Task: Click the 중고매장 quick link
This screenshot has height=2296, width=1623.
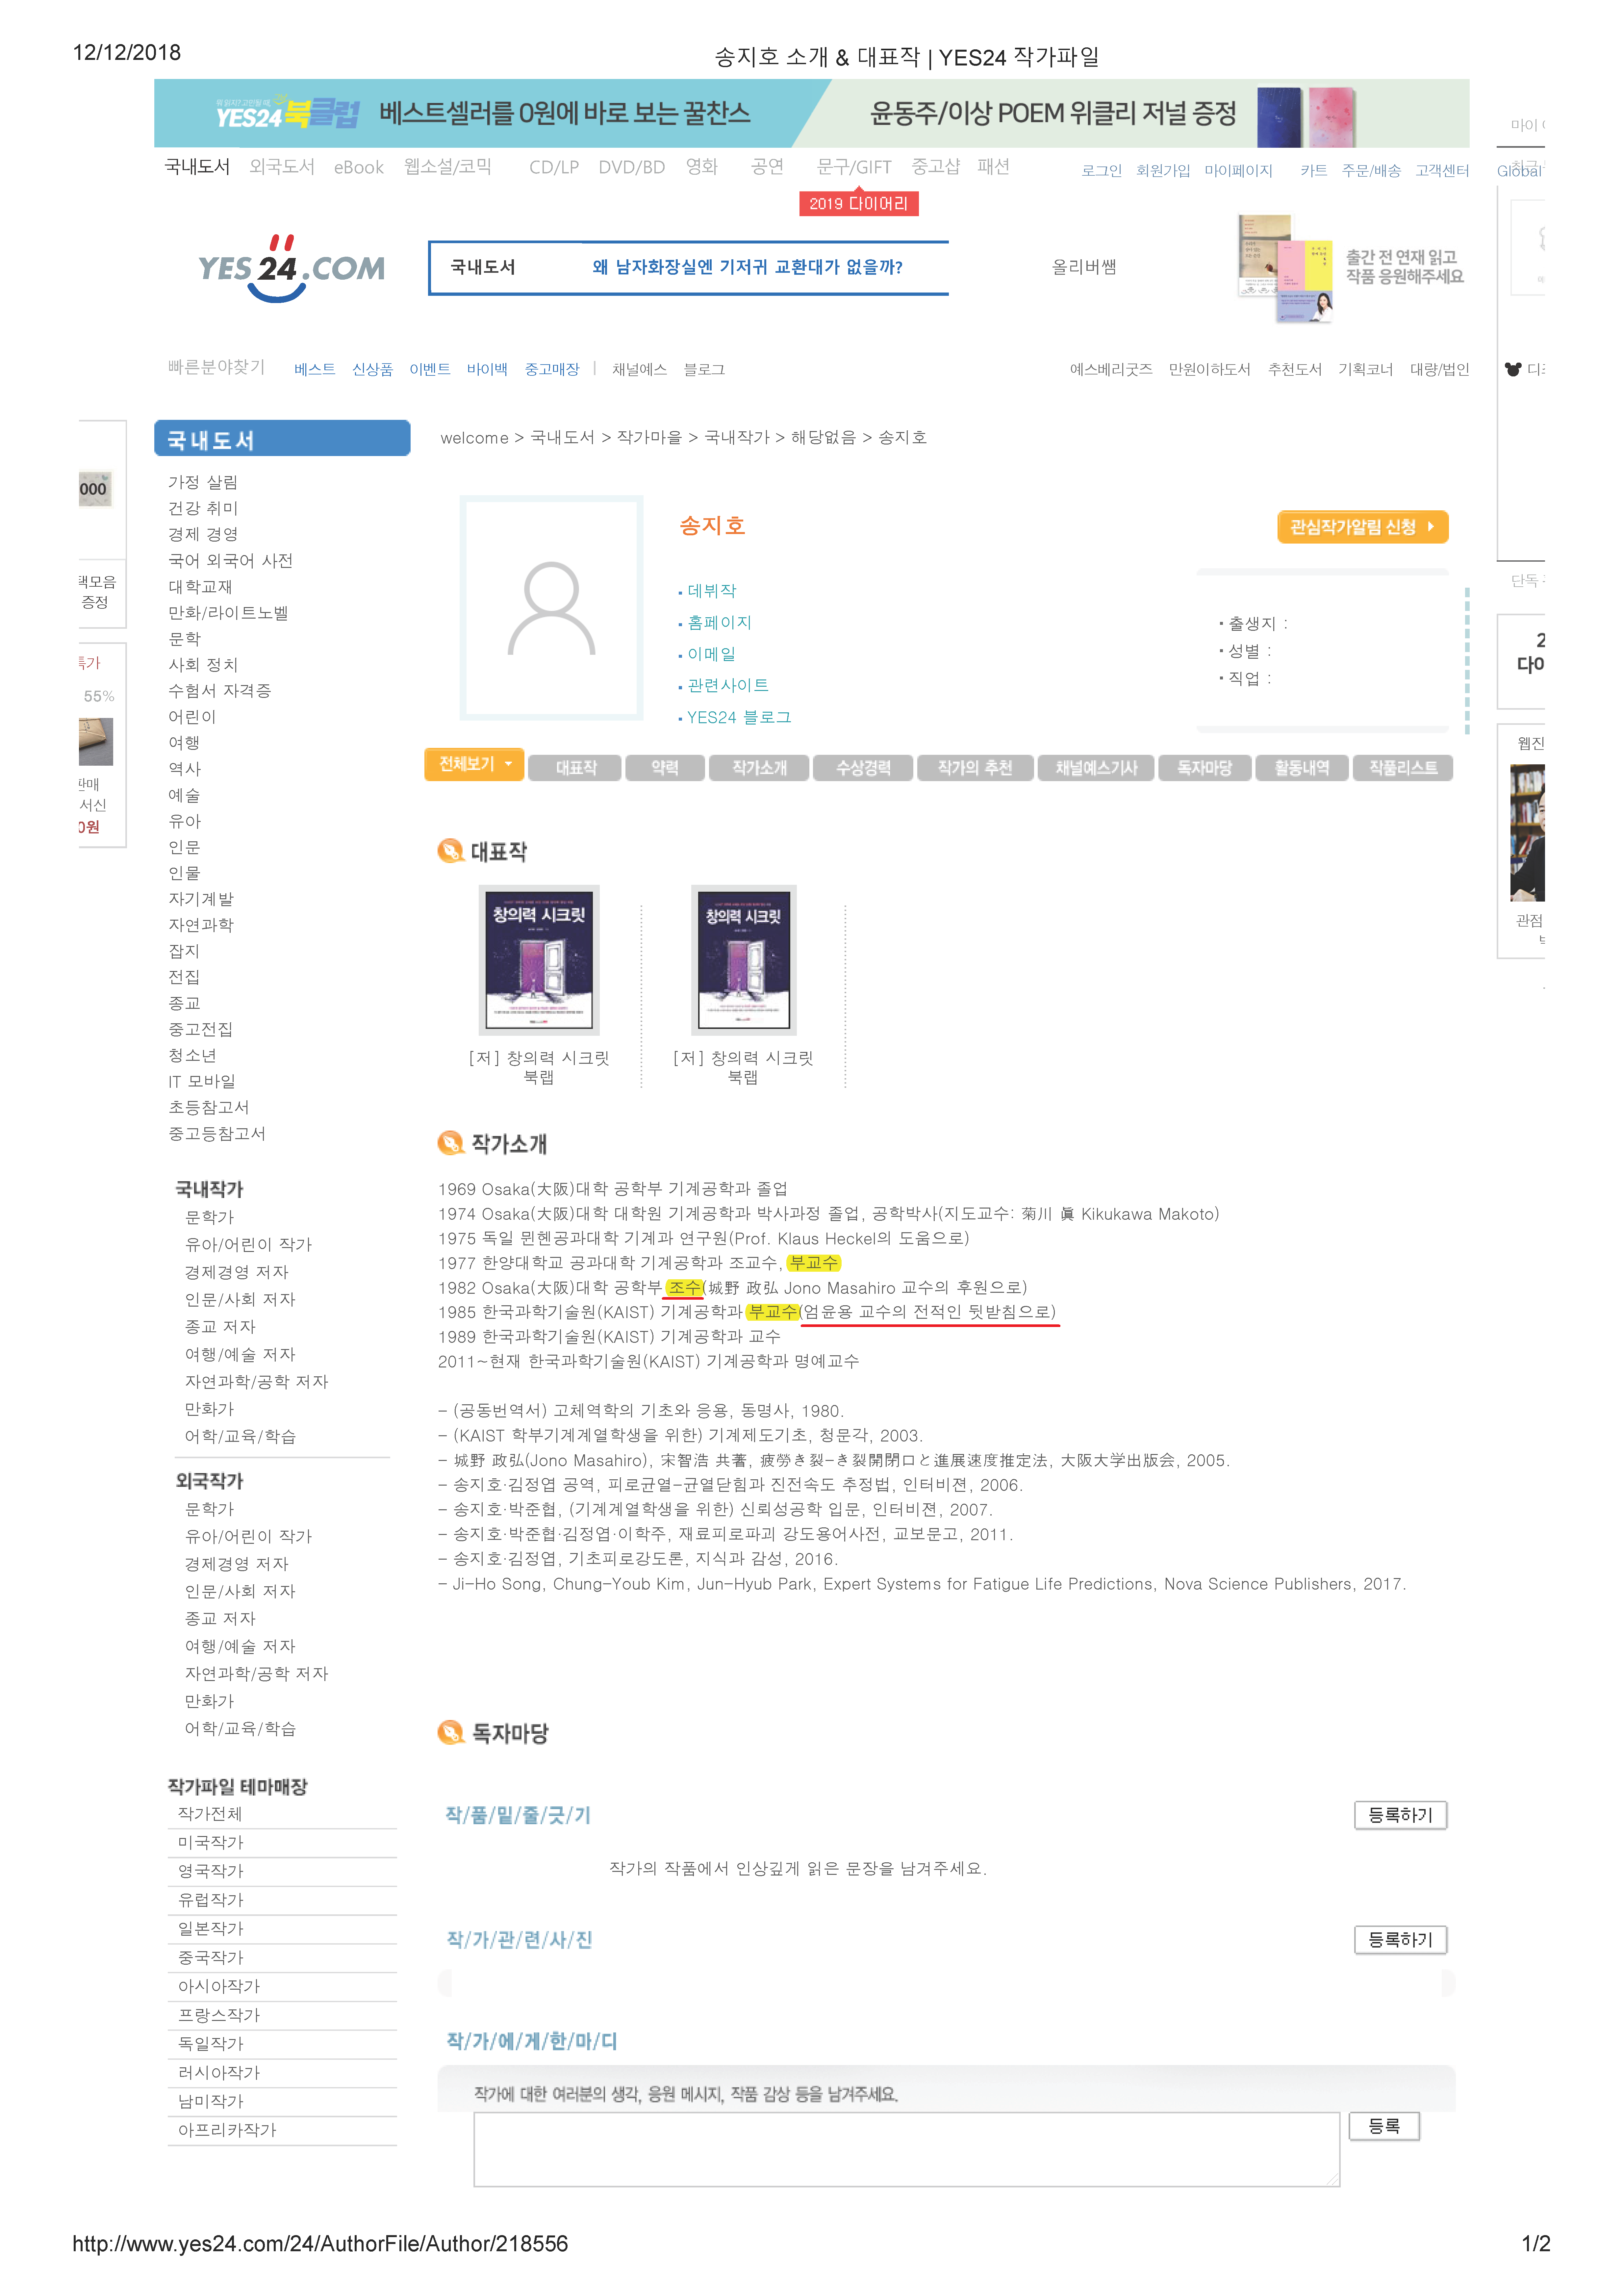Action: tap(552, 370)
